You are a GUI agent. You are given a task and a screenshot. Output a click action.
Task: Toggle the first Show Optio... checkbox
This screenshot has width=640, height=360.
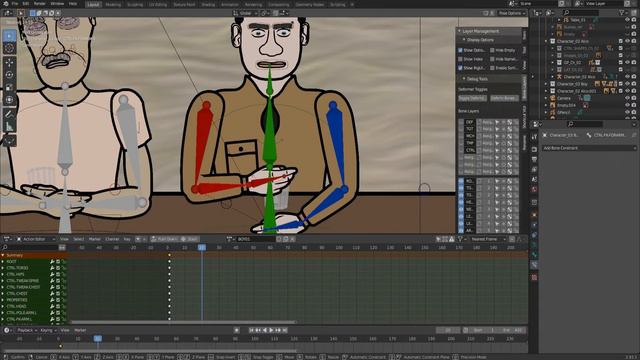tap(460, 50)
